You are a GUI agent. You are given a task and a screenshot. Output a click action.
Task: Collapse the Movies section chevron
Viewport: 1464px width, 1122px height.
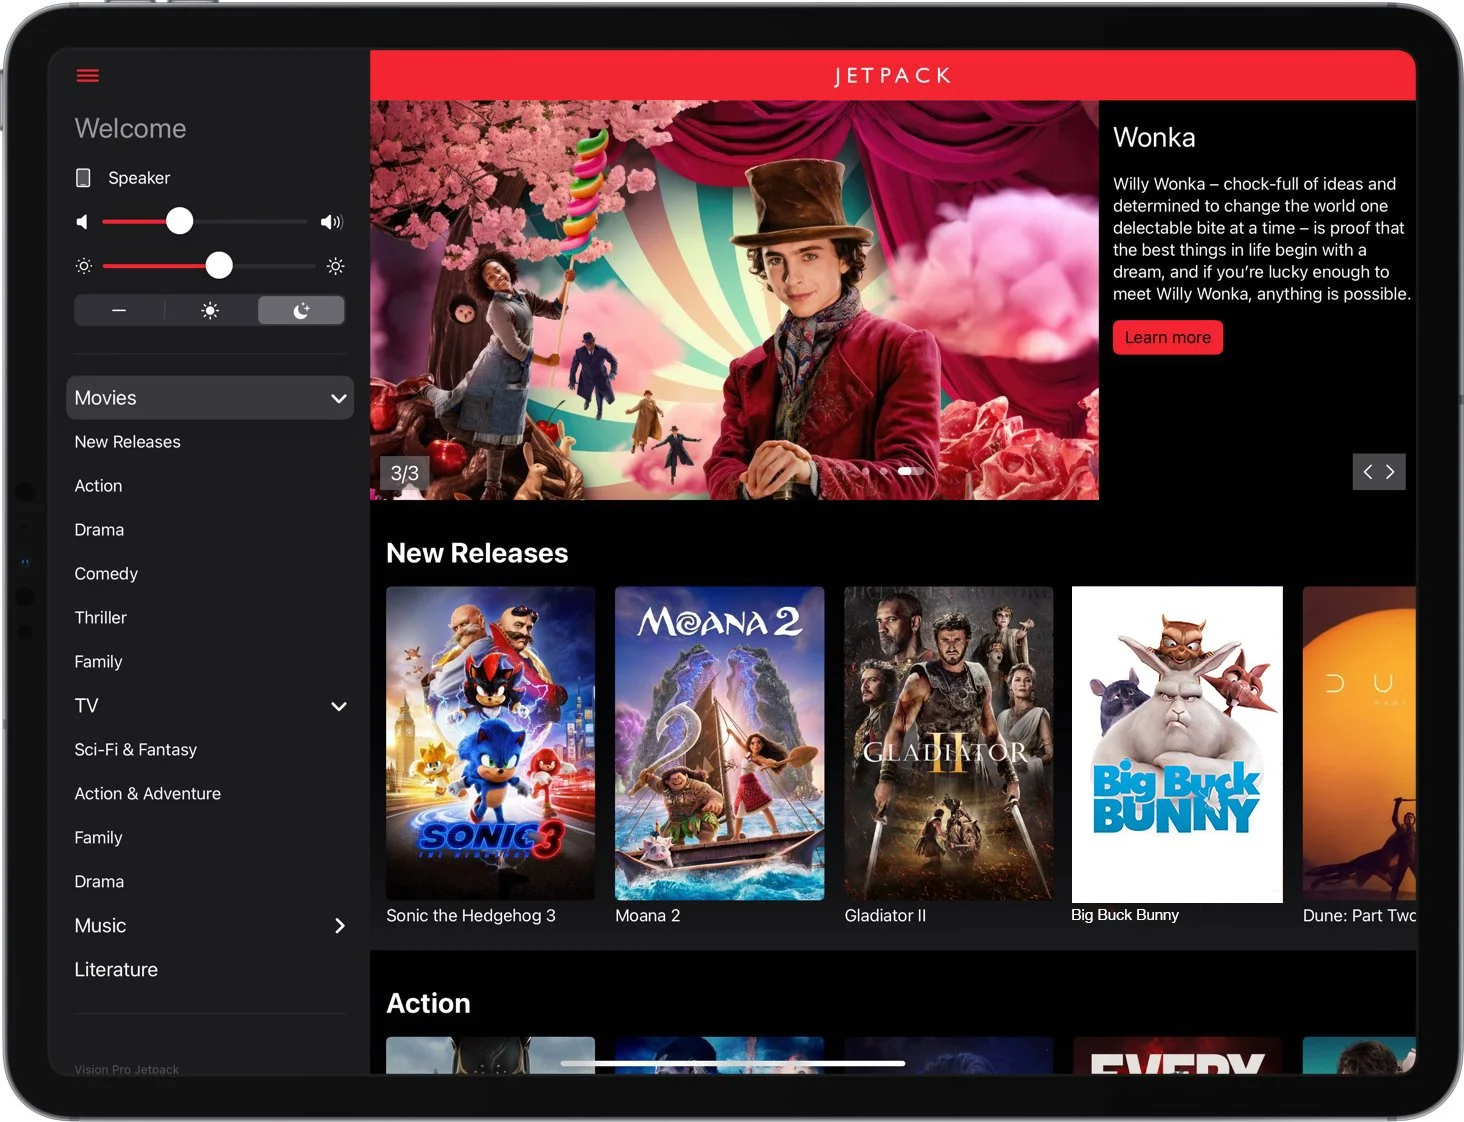pos(339,398)
